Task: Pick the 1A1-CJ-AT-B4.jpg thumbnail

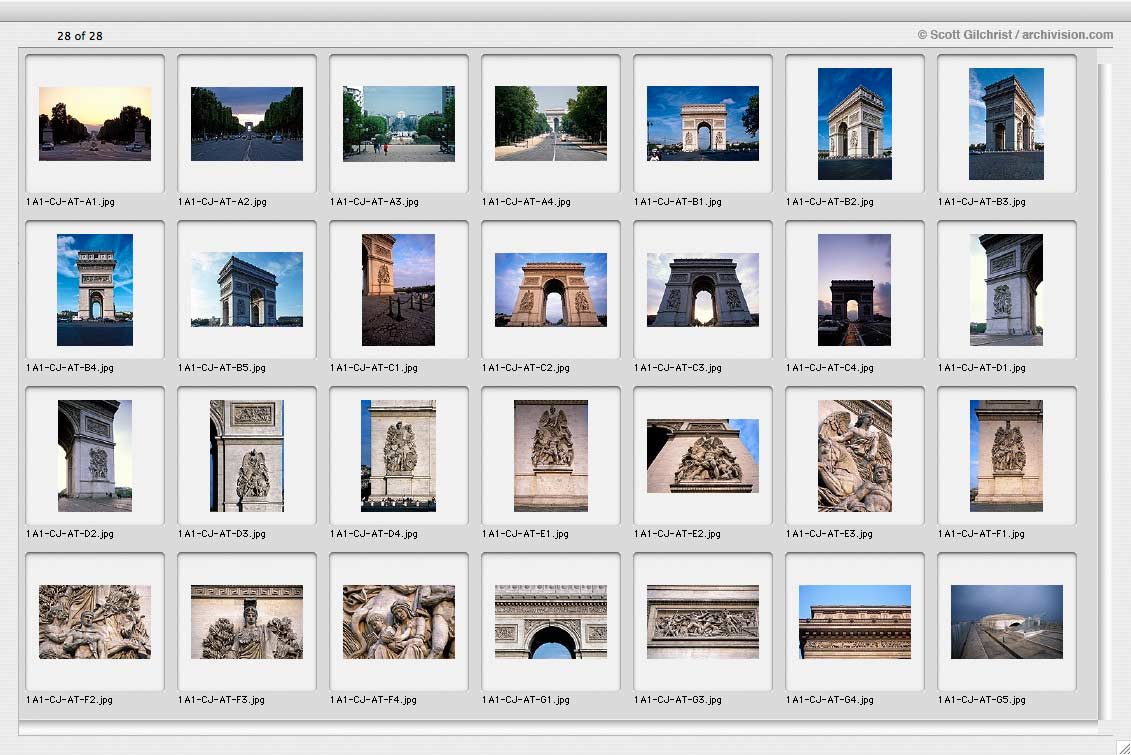Action: click(x=94, y=290)
